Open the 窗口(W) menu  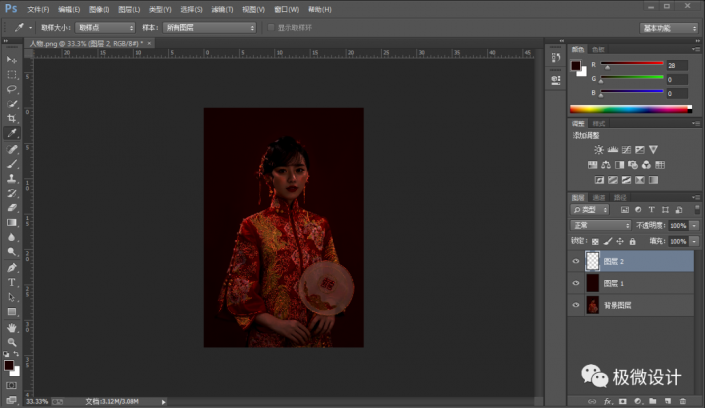pyautogui.click(x=286, y=9)
